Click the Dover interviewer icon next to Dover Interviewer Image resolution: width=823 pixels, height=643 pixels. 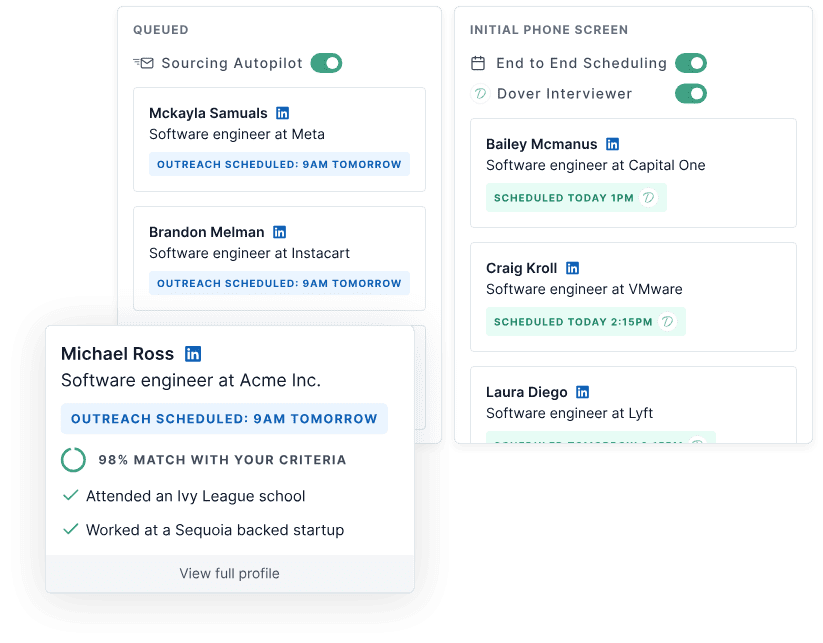481,94
